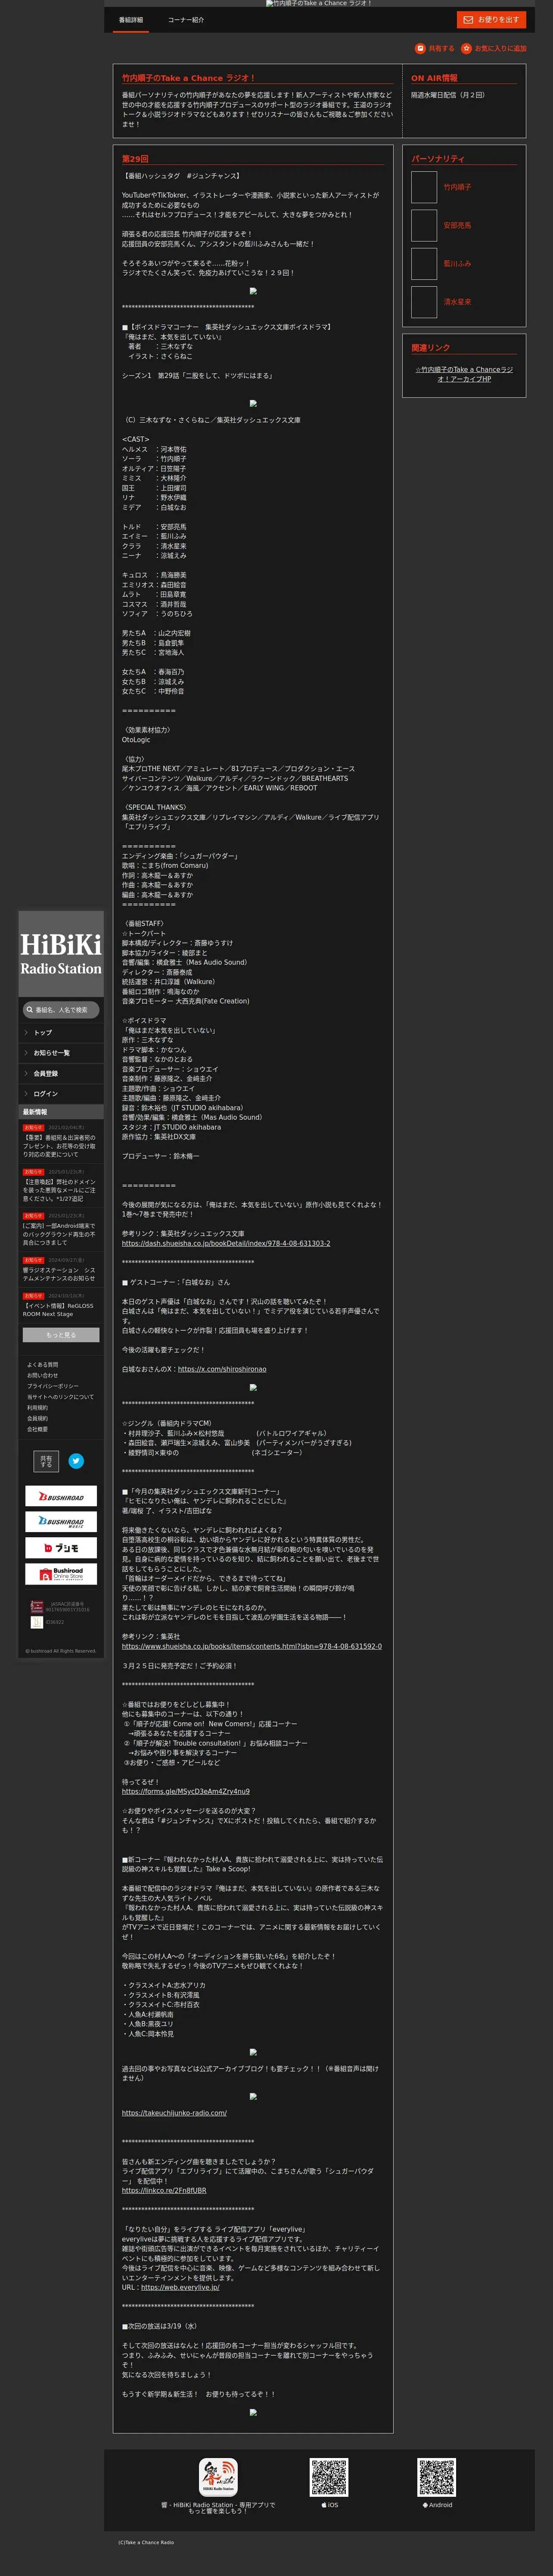The height and width of the screenshot is (2576, 553).
Task: Open 会員登録 in the sidebar menu
Action: point(61,1073)
